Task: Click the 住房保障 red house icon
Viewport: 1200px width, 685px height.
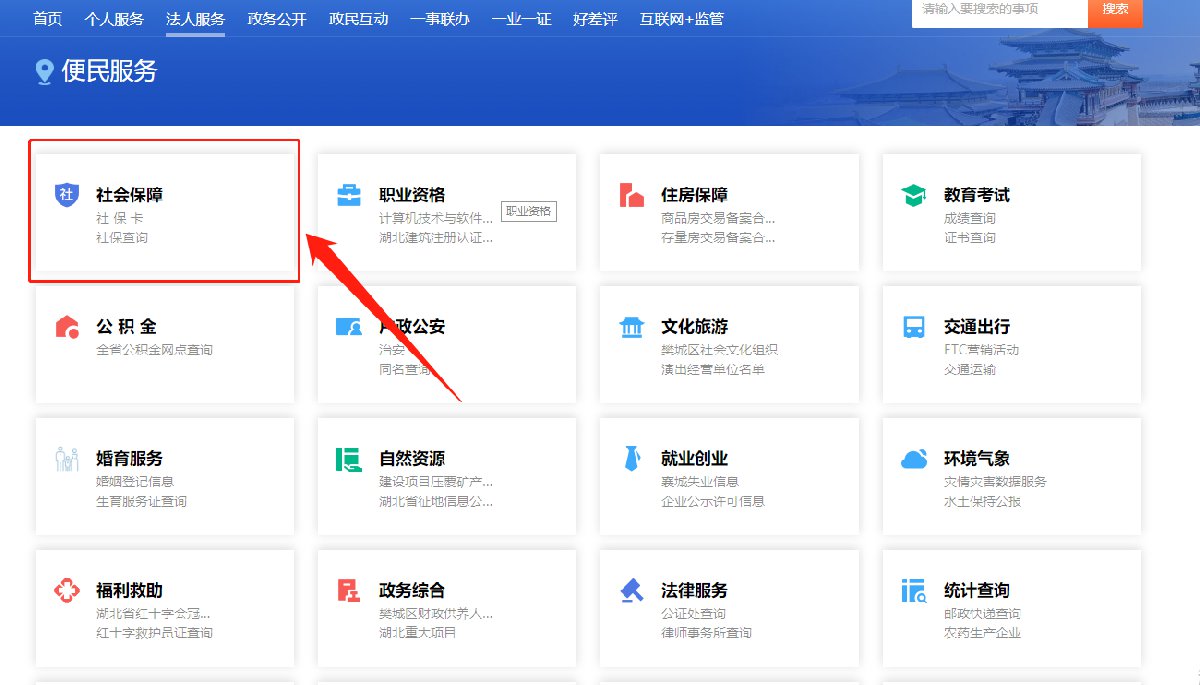Action: [x=631, y=195]
